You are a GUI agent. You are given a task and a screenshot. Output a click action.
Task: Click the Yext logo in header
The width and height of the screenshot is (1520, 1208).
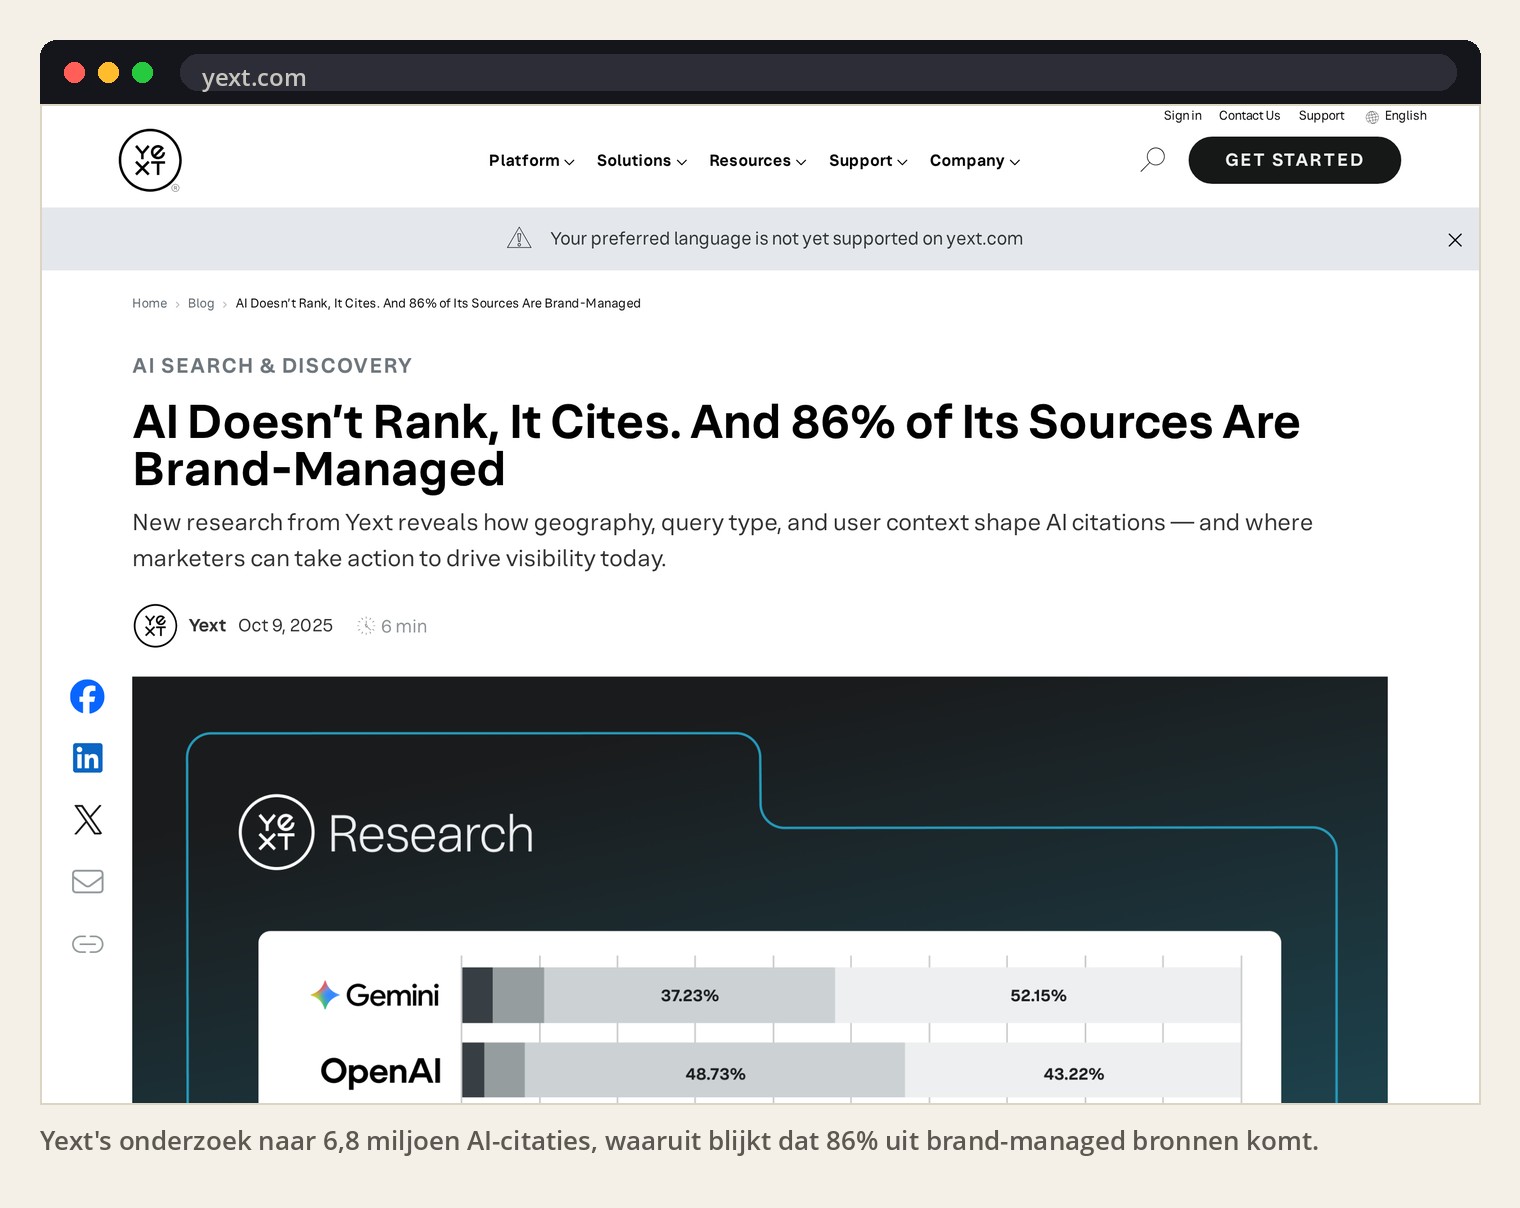tap(150, 160)
